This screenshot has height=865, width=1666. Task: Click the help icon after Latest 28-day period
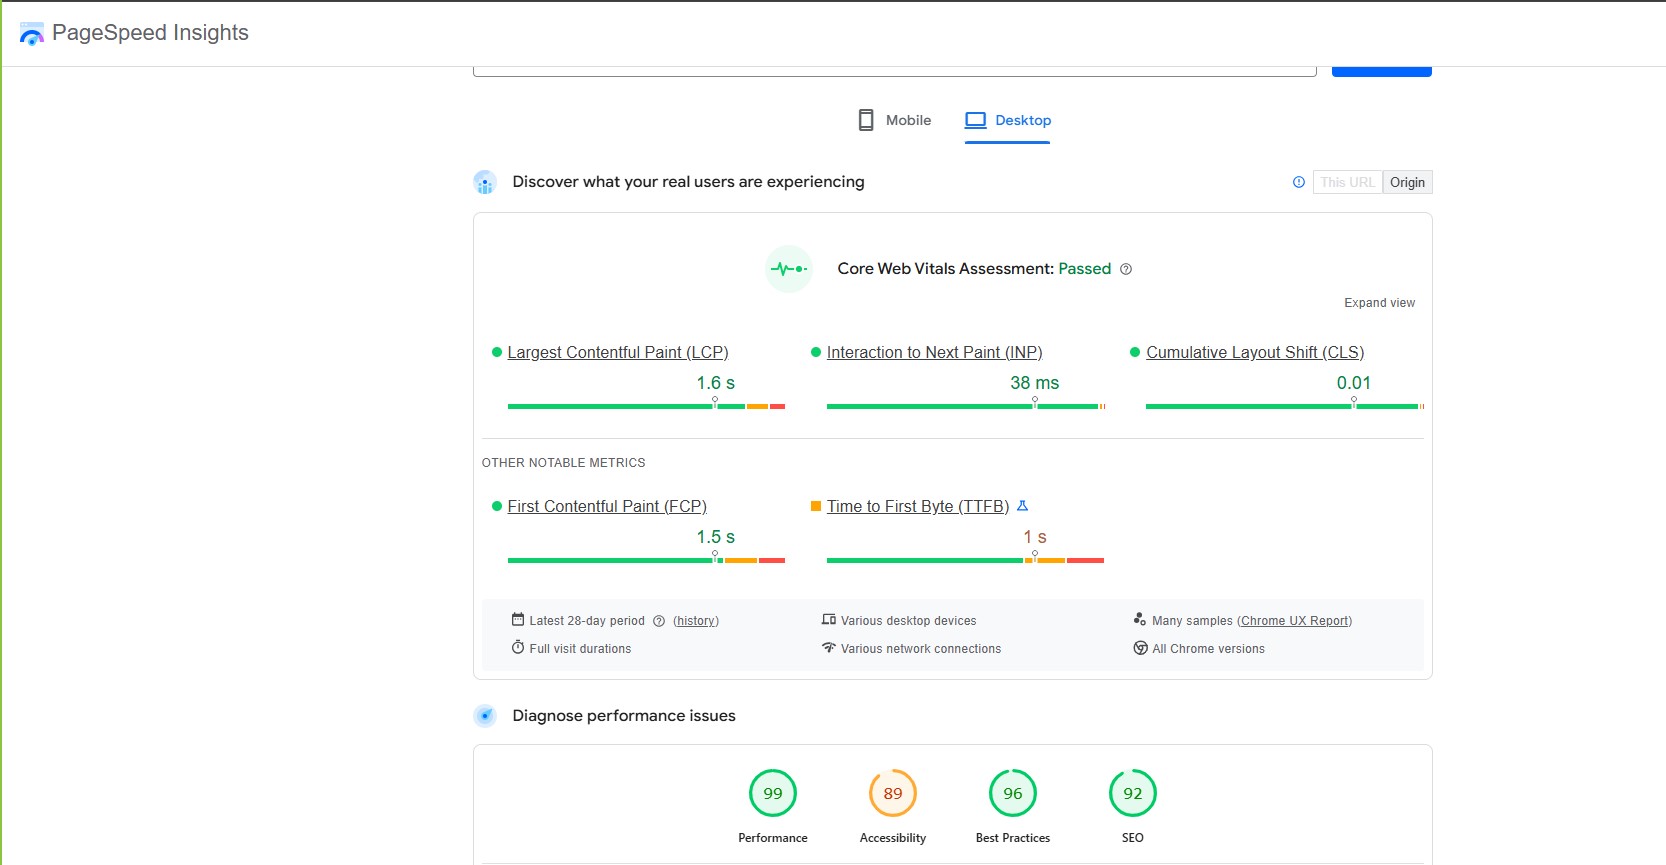(659, 621)
